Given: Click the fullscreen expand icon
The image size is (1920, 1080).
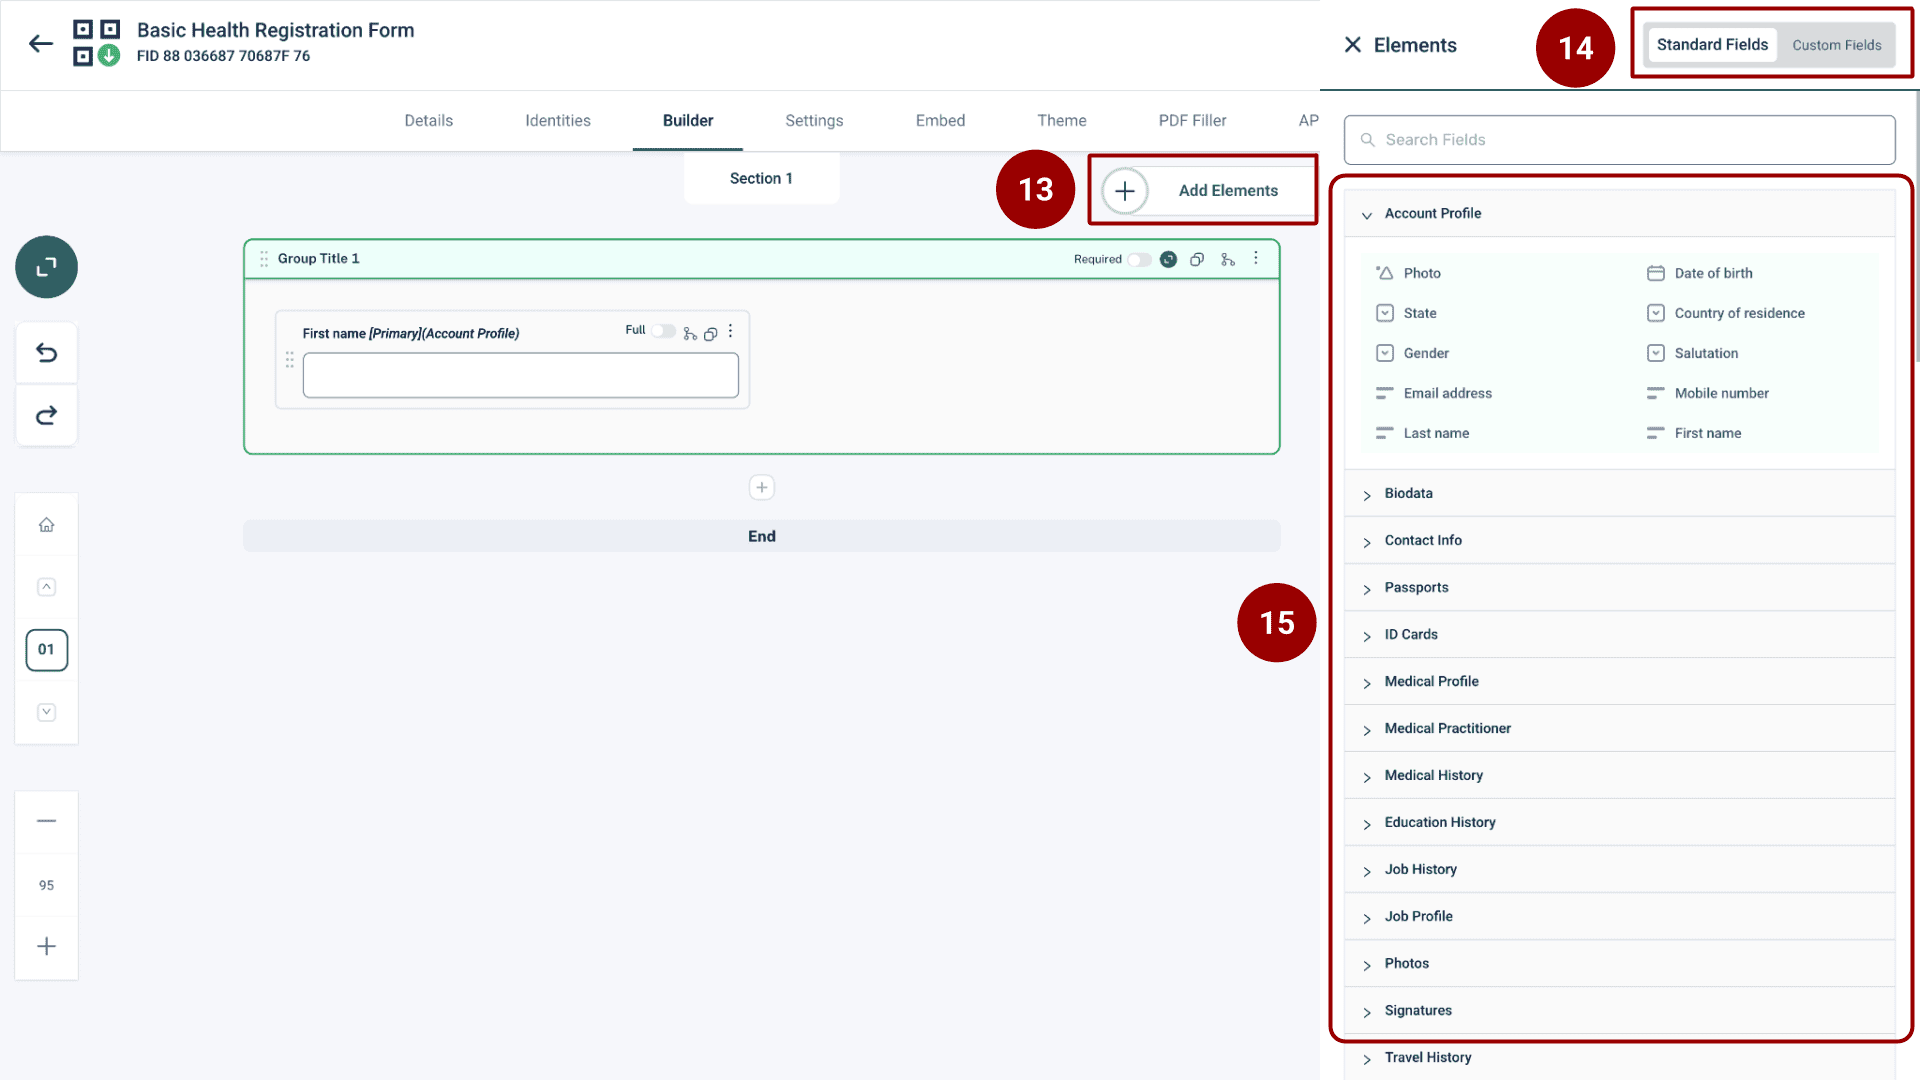Looking at the screenshot, I should click(46, 267).
